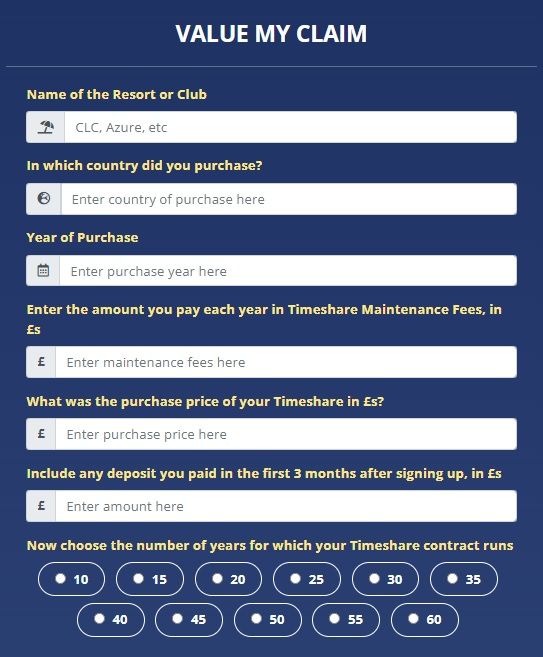Choose 45 years contract duration
The height and width of the screenshot is (657, 543).
[189, 620]
